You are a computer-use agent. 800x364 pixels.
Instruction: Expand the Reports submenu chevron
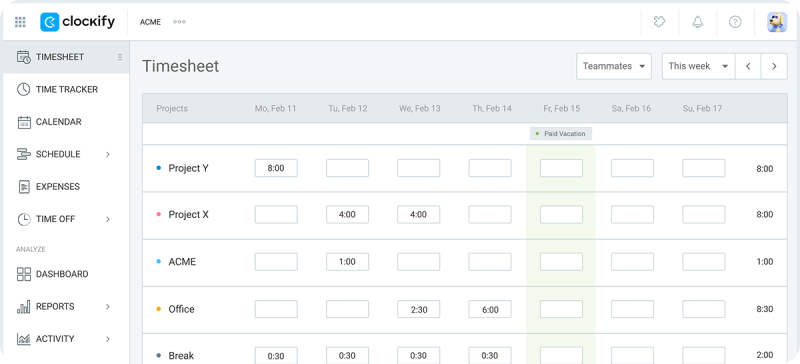click(x=108, y=307)
